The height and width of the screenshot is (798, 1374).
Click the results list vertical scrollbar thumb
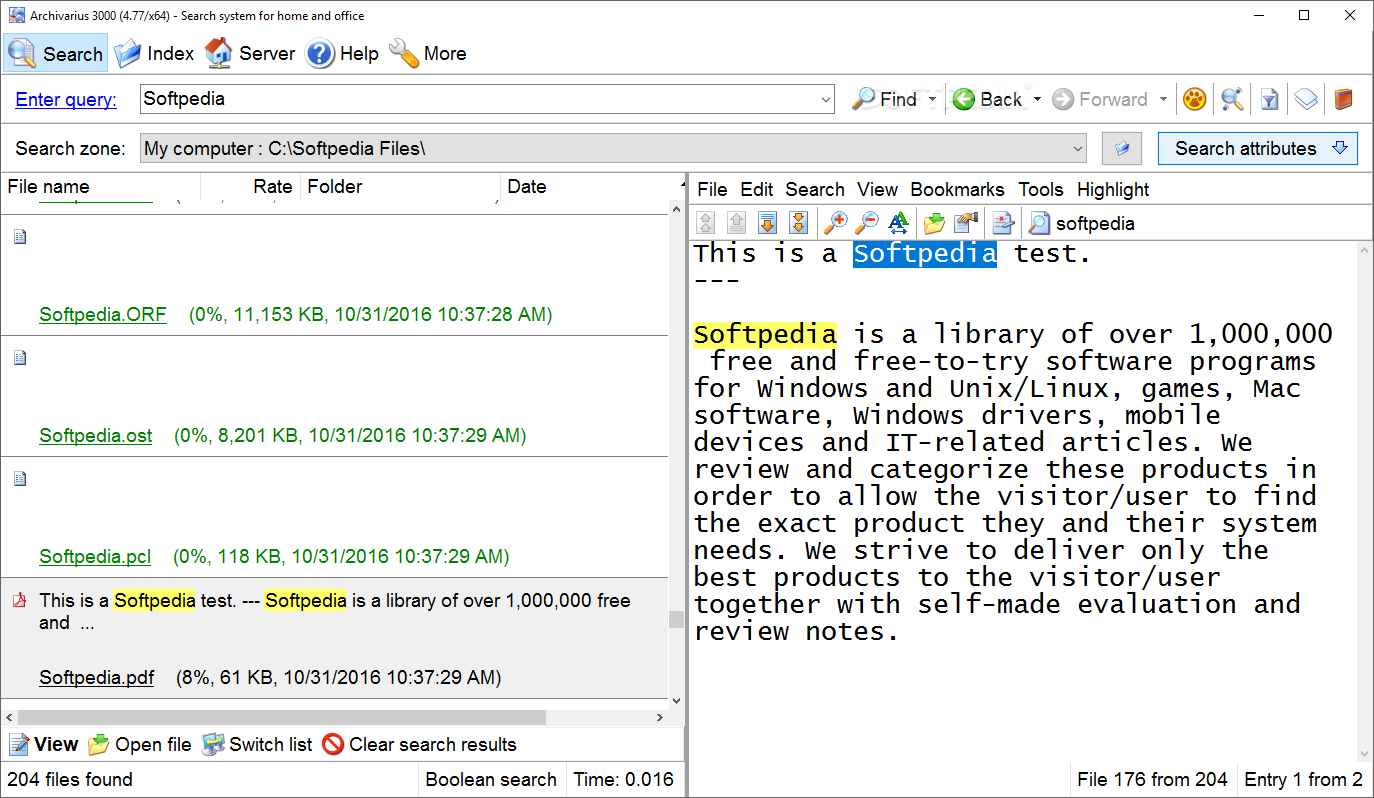click(676, 619)
